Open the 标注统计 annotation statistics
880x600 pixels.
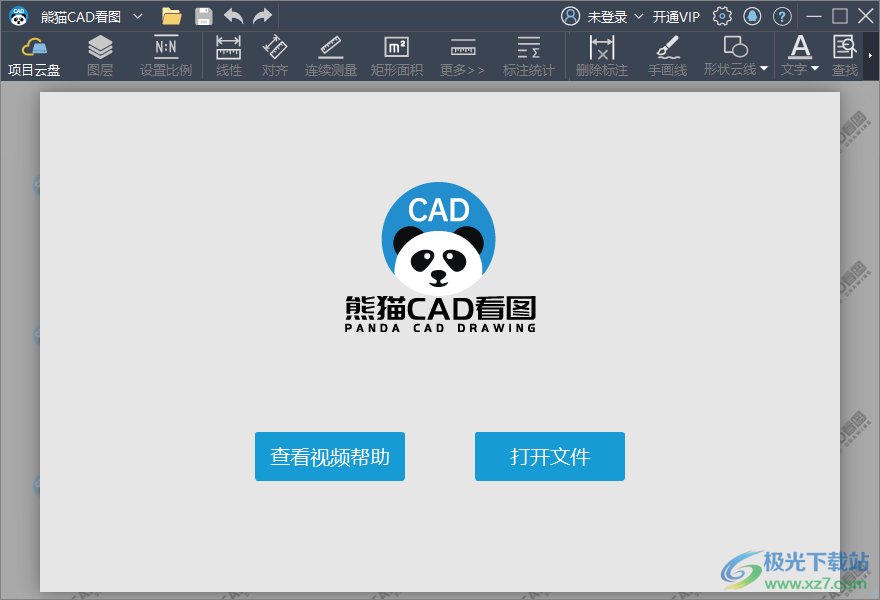coord(529,57)
